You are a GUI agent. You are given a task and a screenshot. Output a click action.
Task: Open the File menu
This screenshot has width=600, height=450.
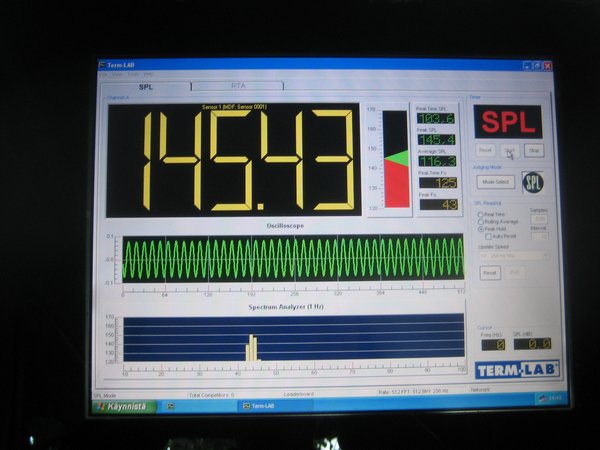[102, 74]
